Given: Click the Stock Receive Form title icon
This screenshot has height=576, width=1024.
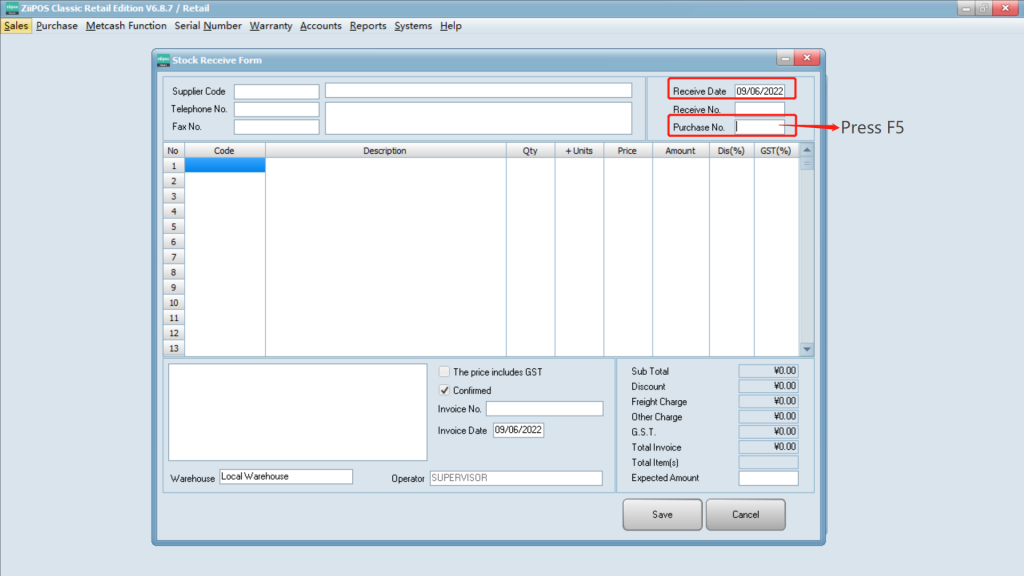Looking at the screenshot, I should pos(164,60).
